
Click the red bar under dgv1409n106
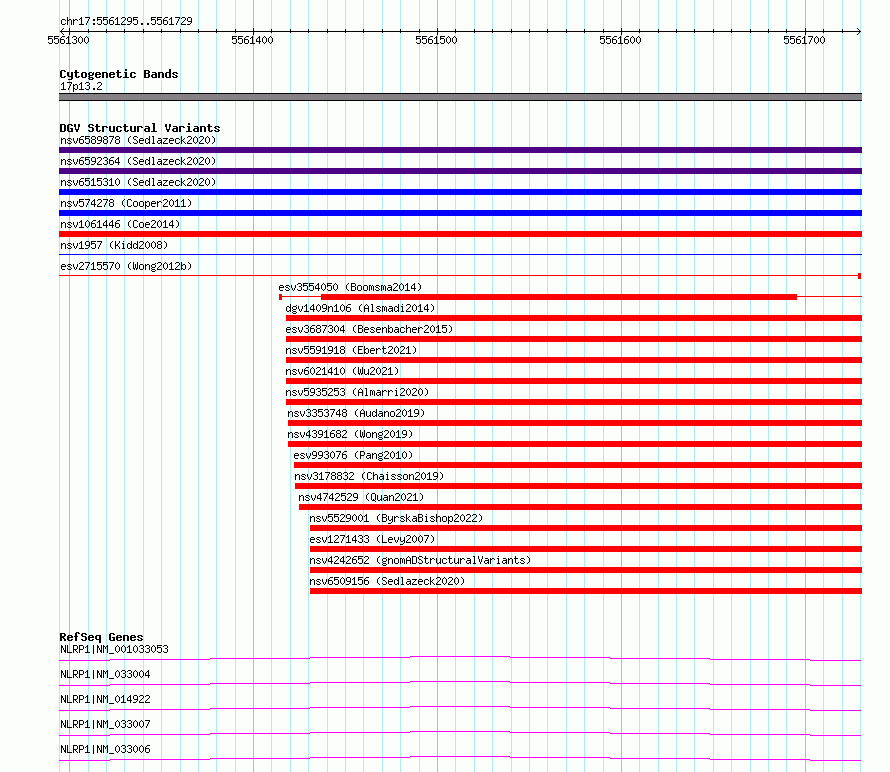coord(574,318)
